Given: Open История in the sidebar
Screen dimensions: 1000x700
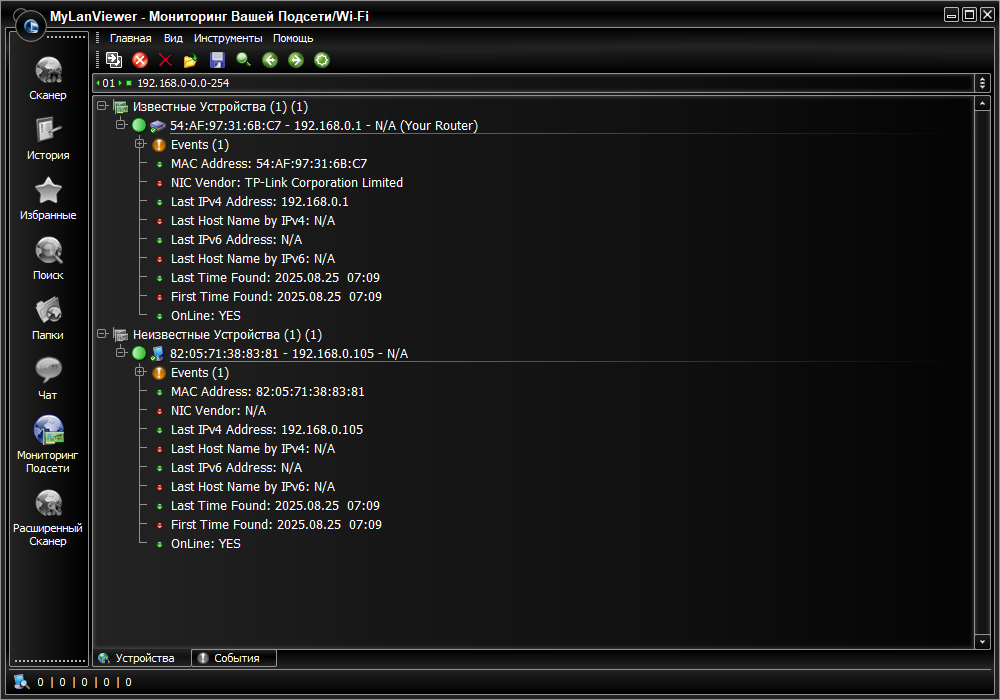Looking at the screenshot, I should (x=48, y=138).
